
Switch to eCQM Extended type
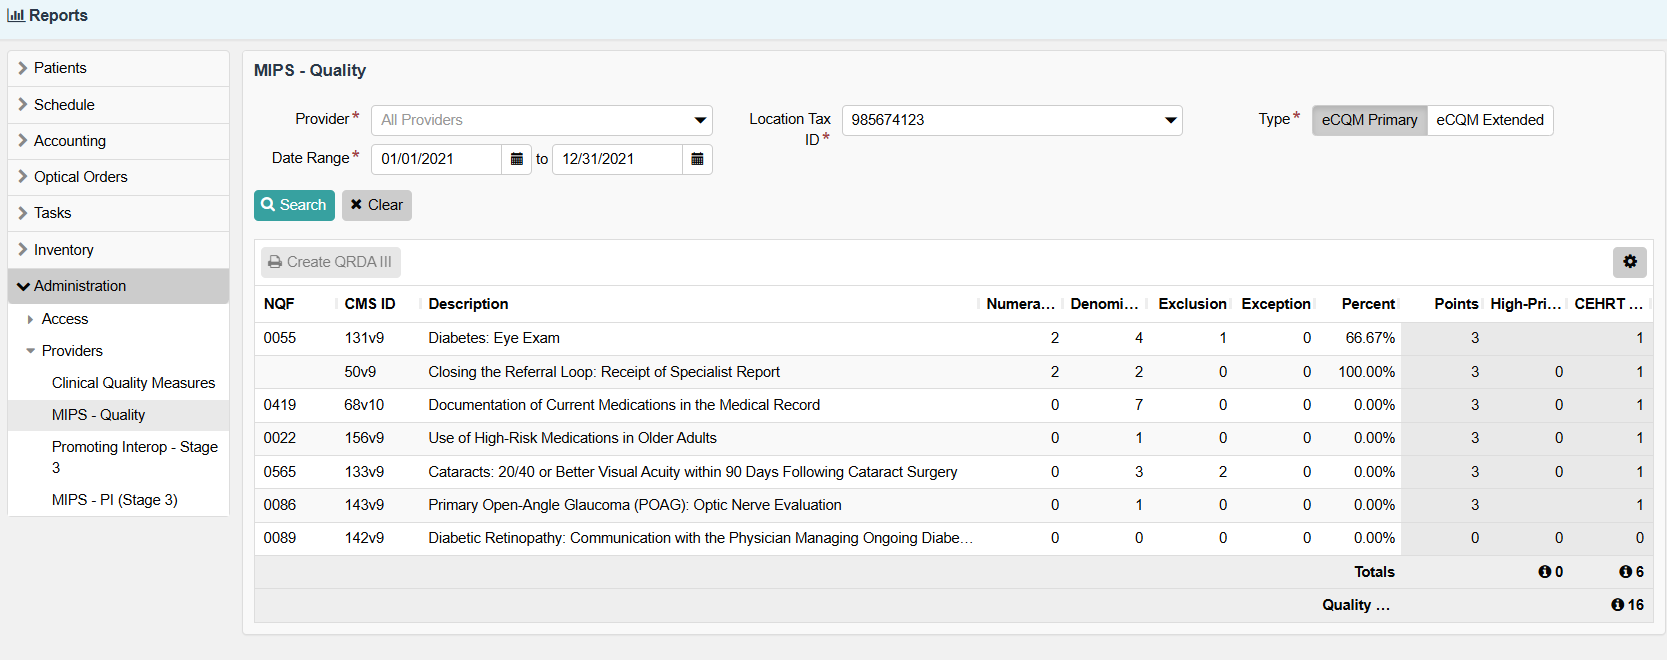1489,120
